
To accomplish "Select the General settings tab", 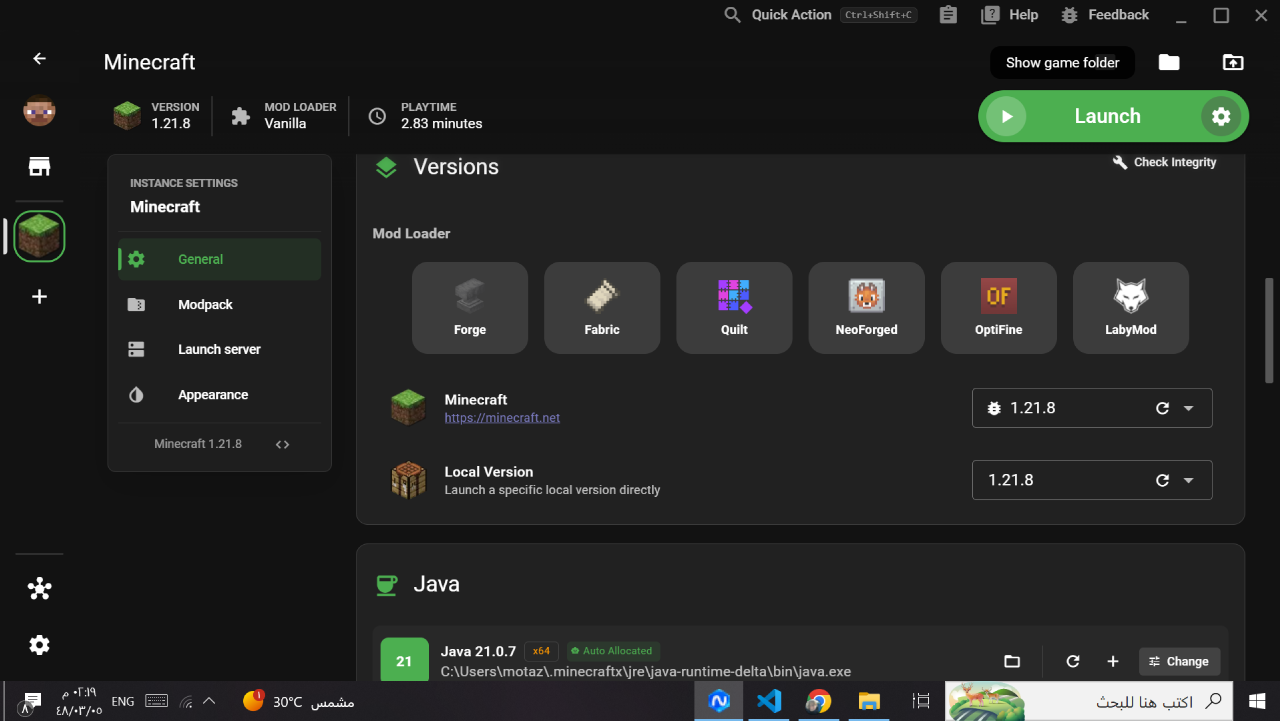I will click(219, 259).
